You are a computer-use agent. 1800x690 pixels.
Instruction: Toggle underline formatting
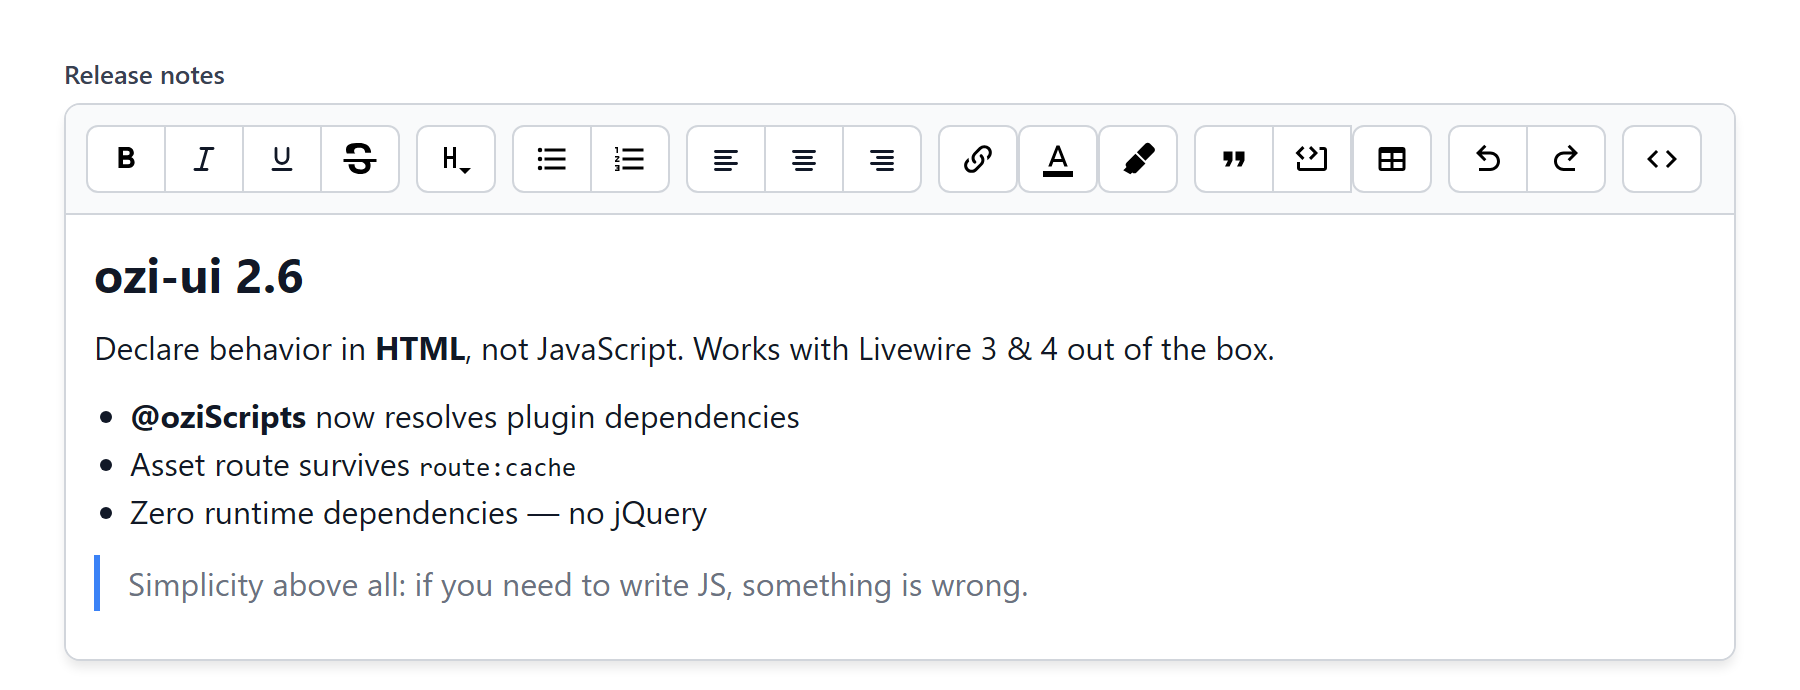click(x=282, y=159)
